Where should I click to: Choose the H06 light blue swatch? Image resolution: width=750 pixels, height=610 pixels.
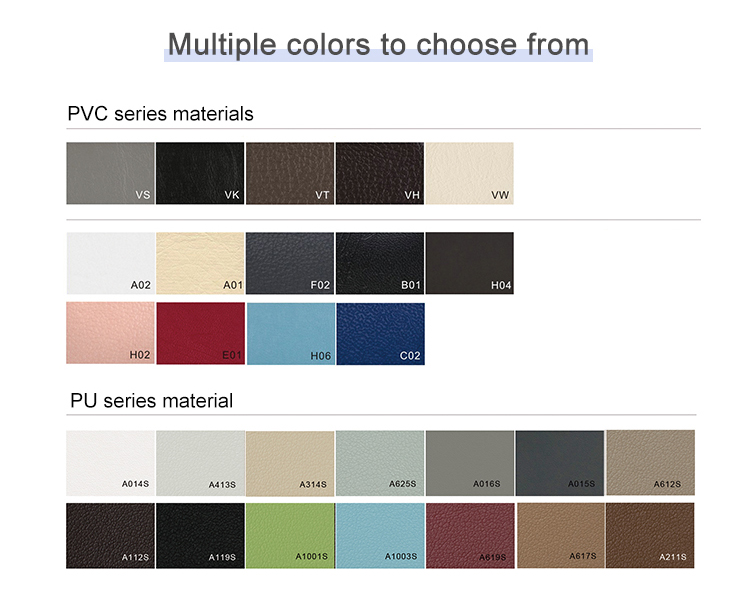coord(290,333)
